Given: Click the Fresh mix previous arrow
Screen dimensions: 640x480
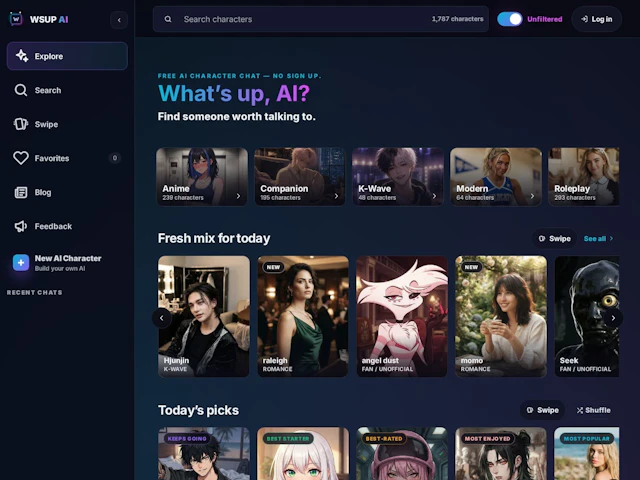Looking at the screenshot, I should coord(162,318).
